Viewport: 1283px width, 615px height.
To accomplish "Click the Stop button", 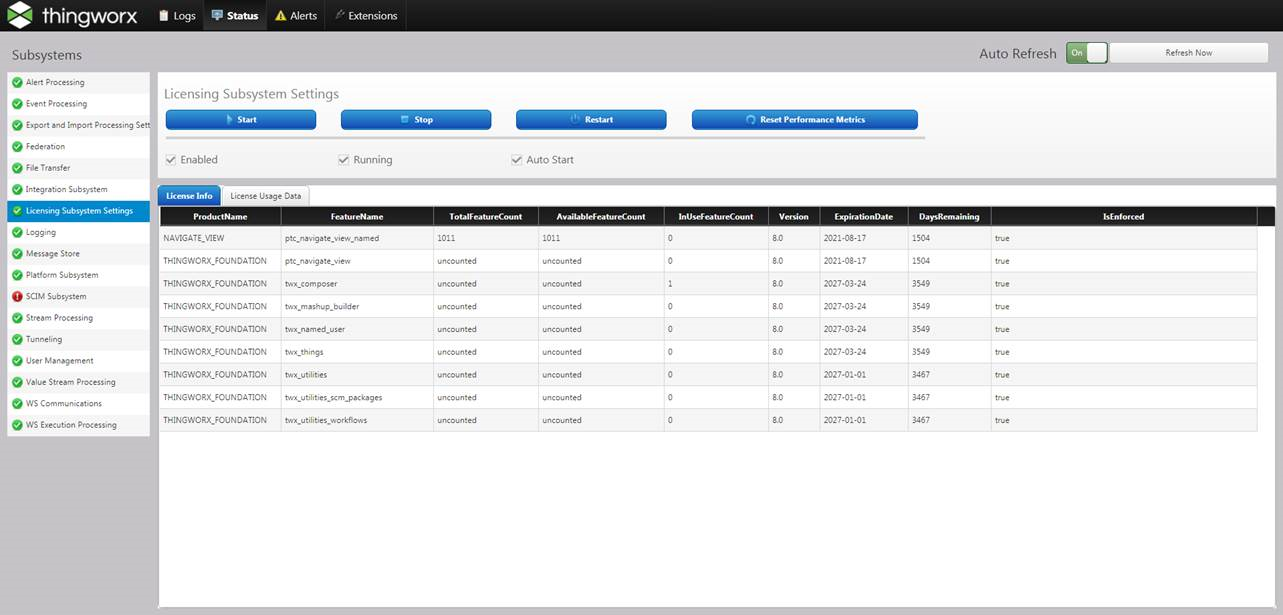I will coord(416,120).
